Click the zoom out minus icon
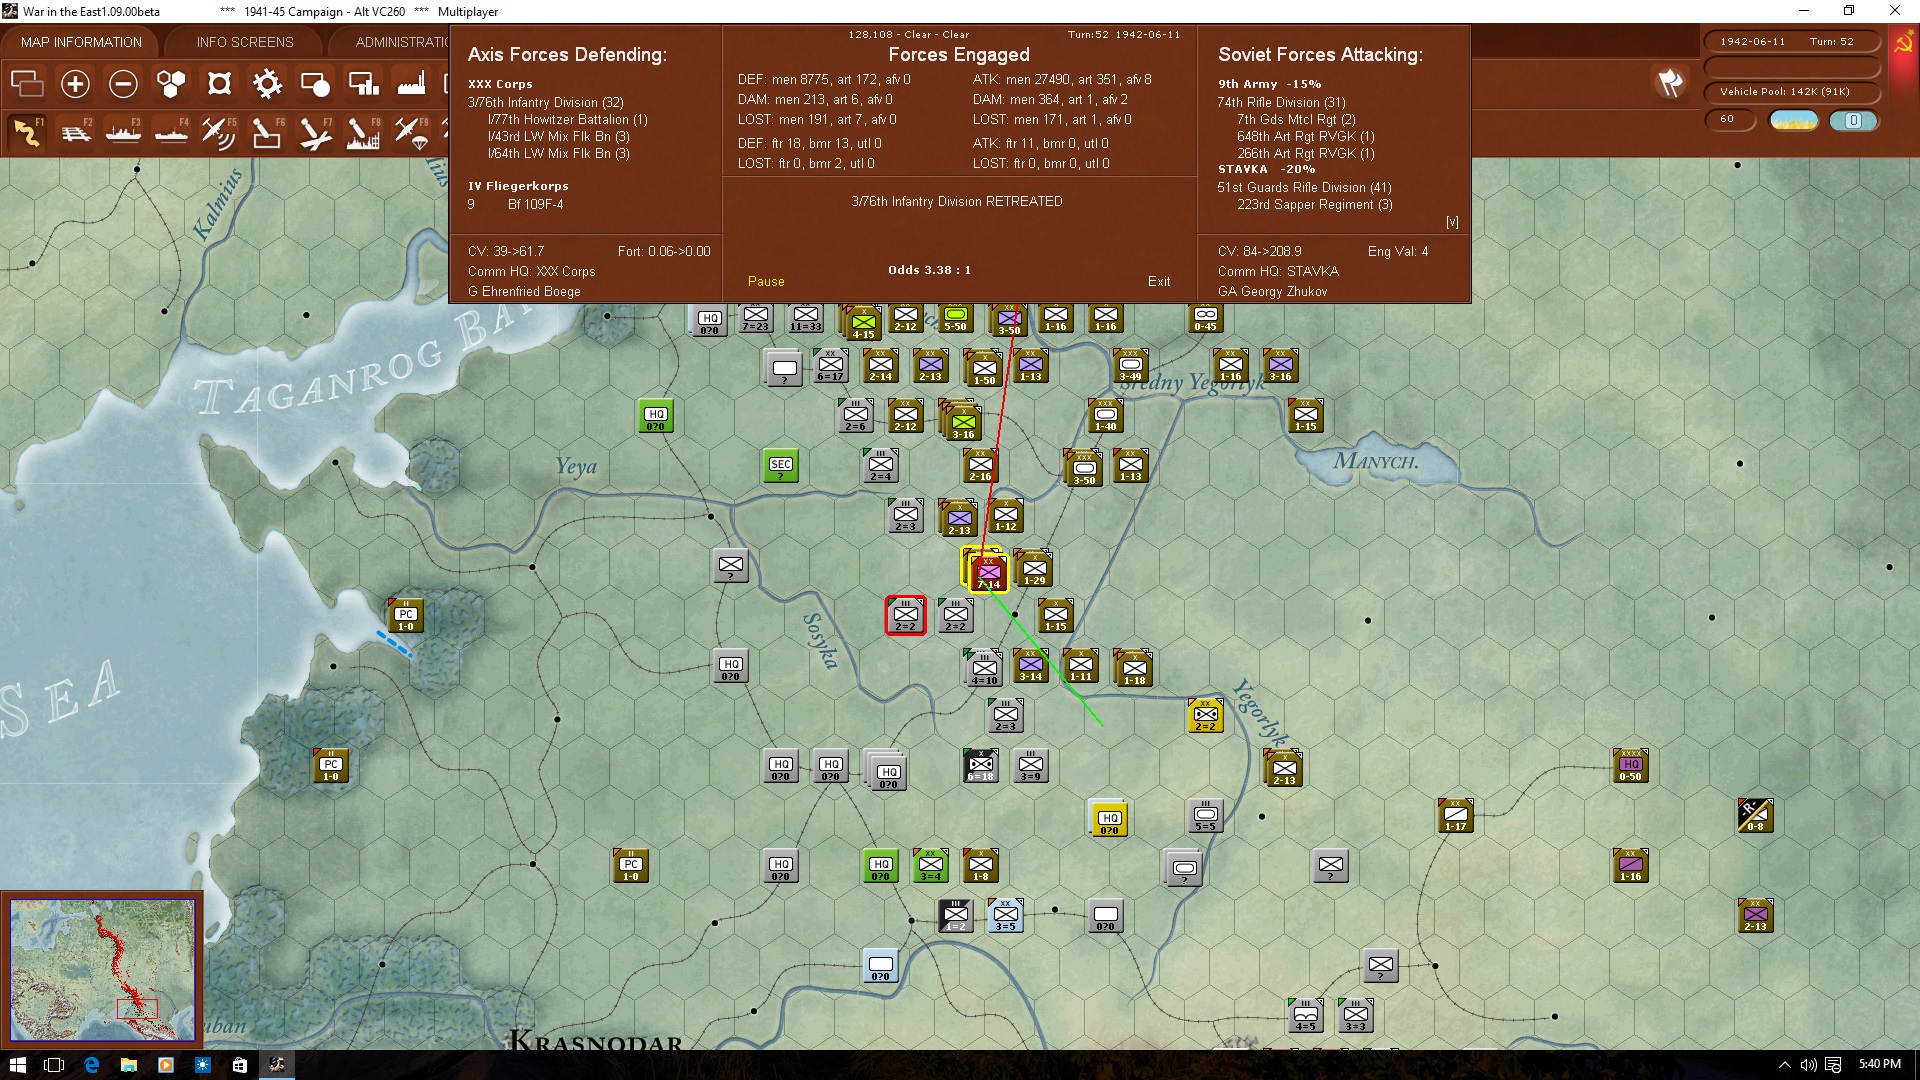This screenshot has width=1920, height=1080. [x=123, y=84]
